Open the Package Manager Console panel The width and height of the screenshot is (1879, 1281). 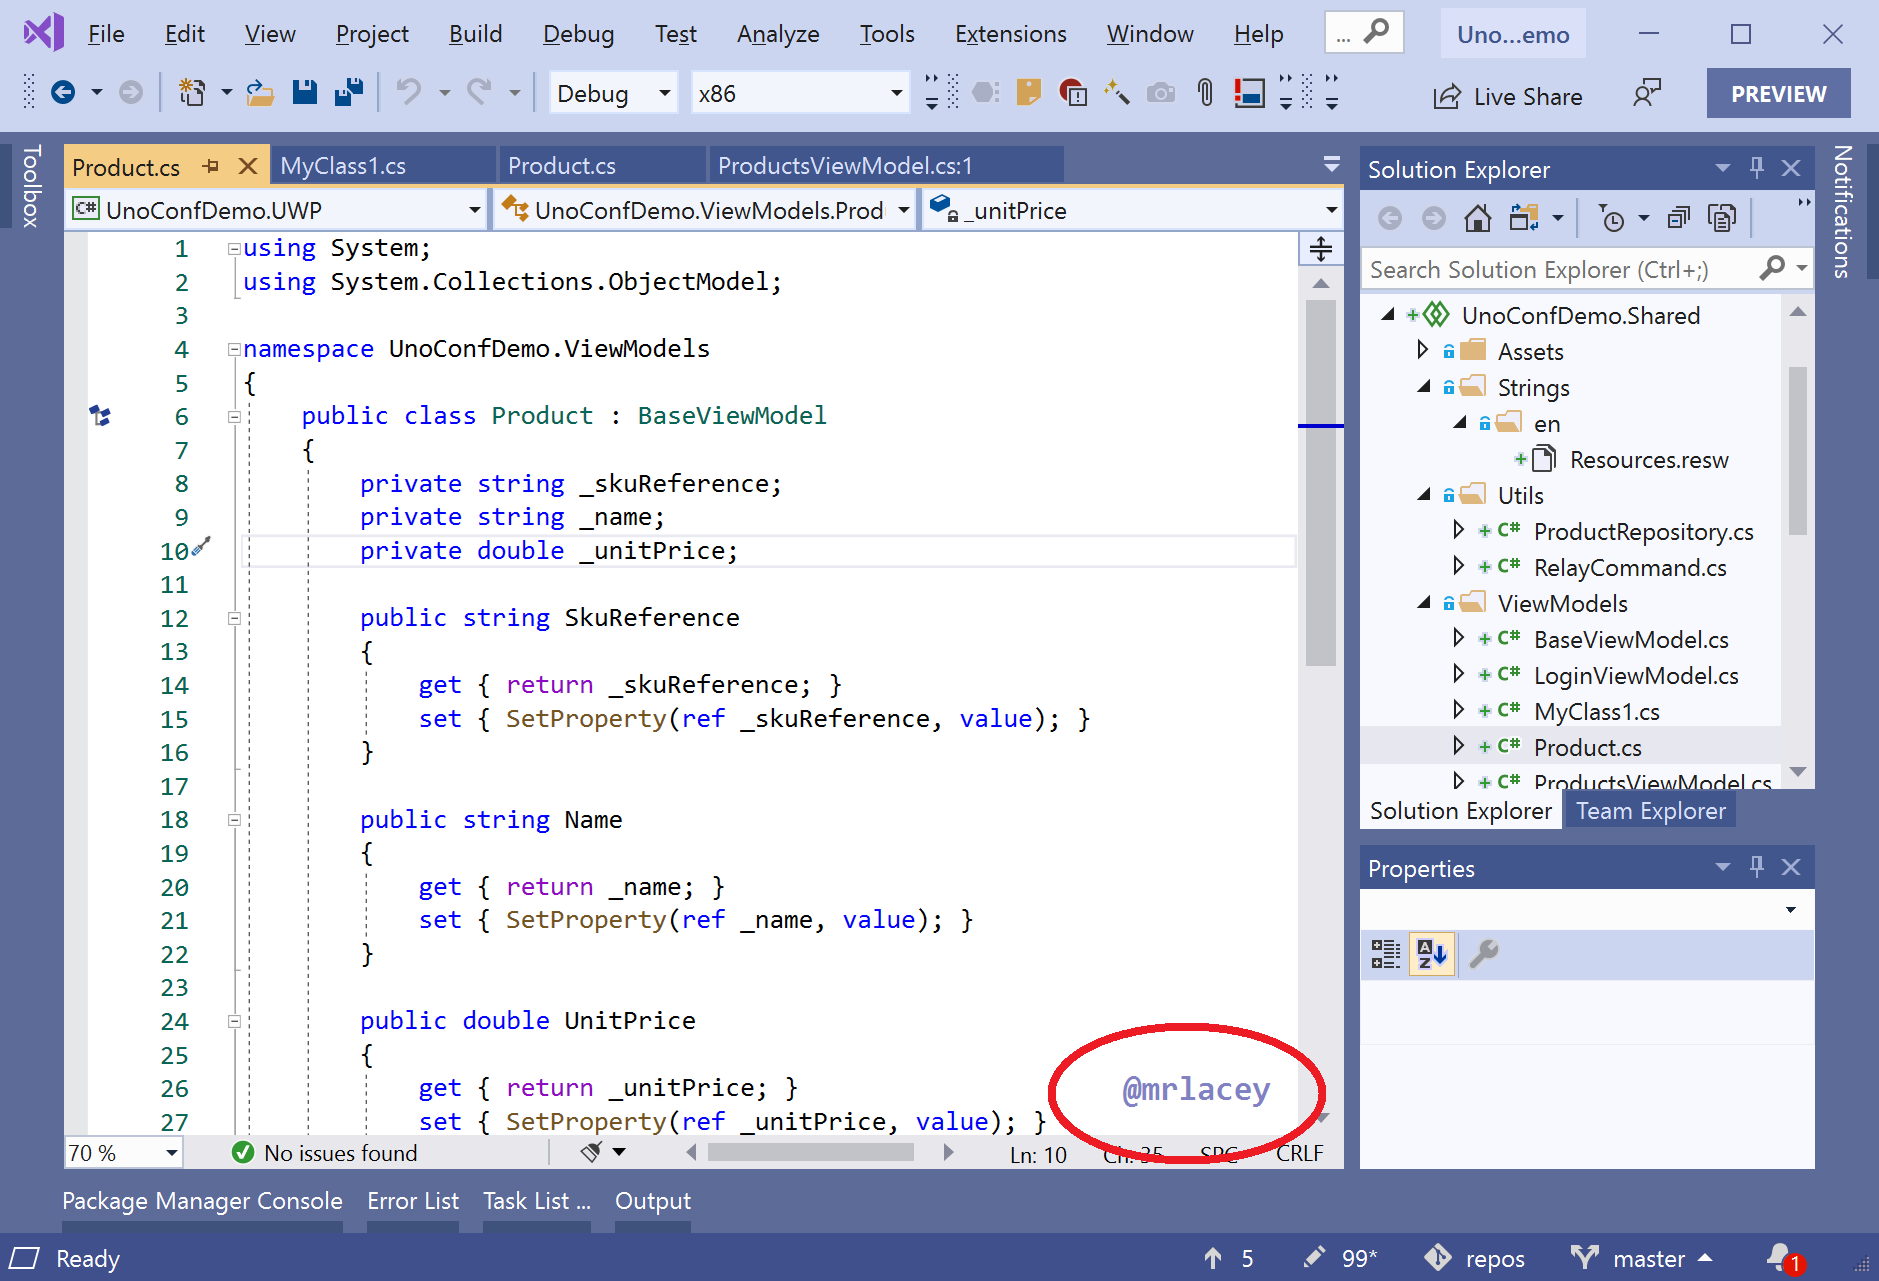coord(202,1201)
